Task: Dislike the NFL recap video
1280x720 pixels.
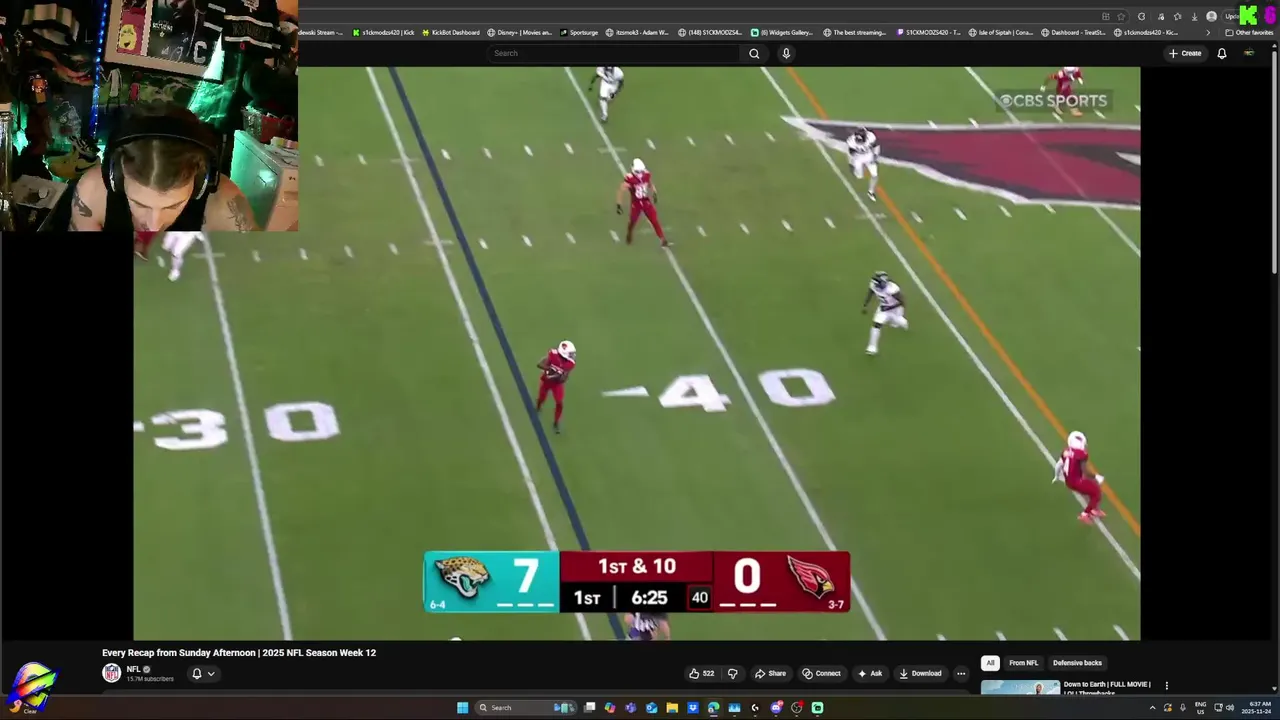Action: [732, 673]
